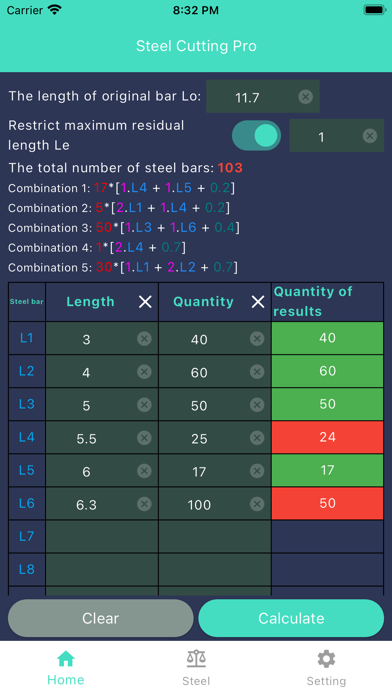The image size is (392, 696).
Task: Toggle Restrict maximum residual length switch
Action: pyautogui.click(x=256, y=135)
